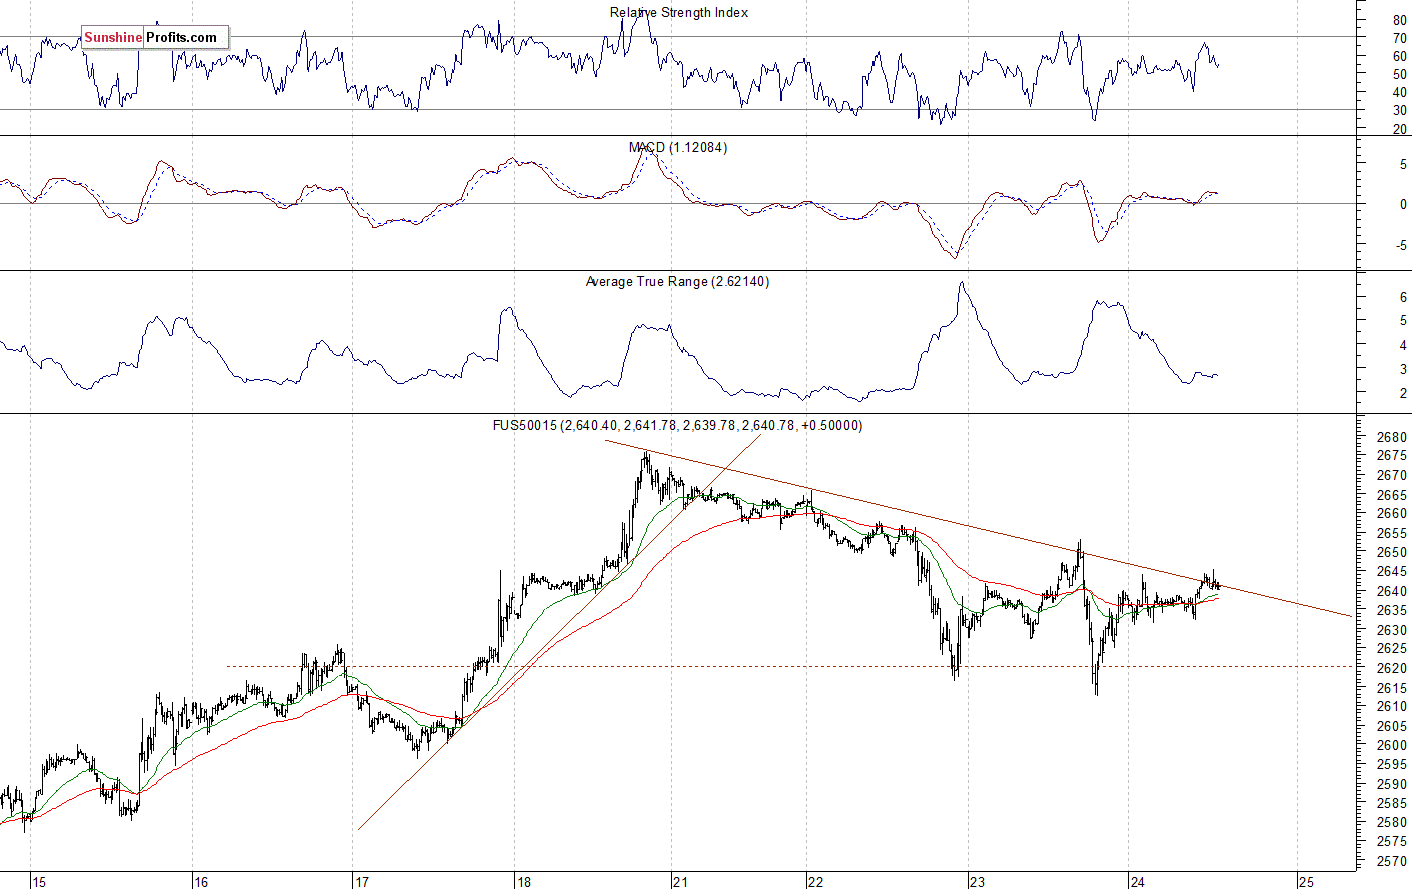This screenshot has height=889, width=1412.
Task: Click the 2675 price axis label
Action: (1392, 456)
